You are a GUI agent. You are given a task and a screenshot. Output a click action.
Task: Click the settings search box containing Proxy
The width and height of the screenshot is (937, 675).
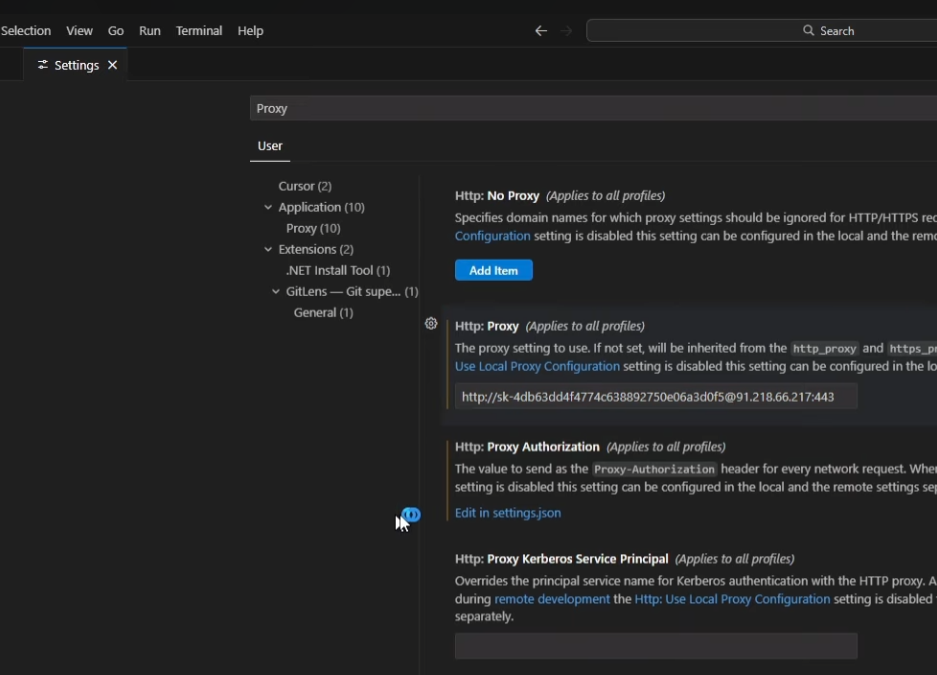(590, 108)
